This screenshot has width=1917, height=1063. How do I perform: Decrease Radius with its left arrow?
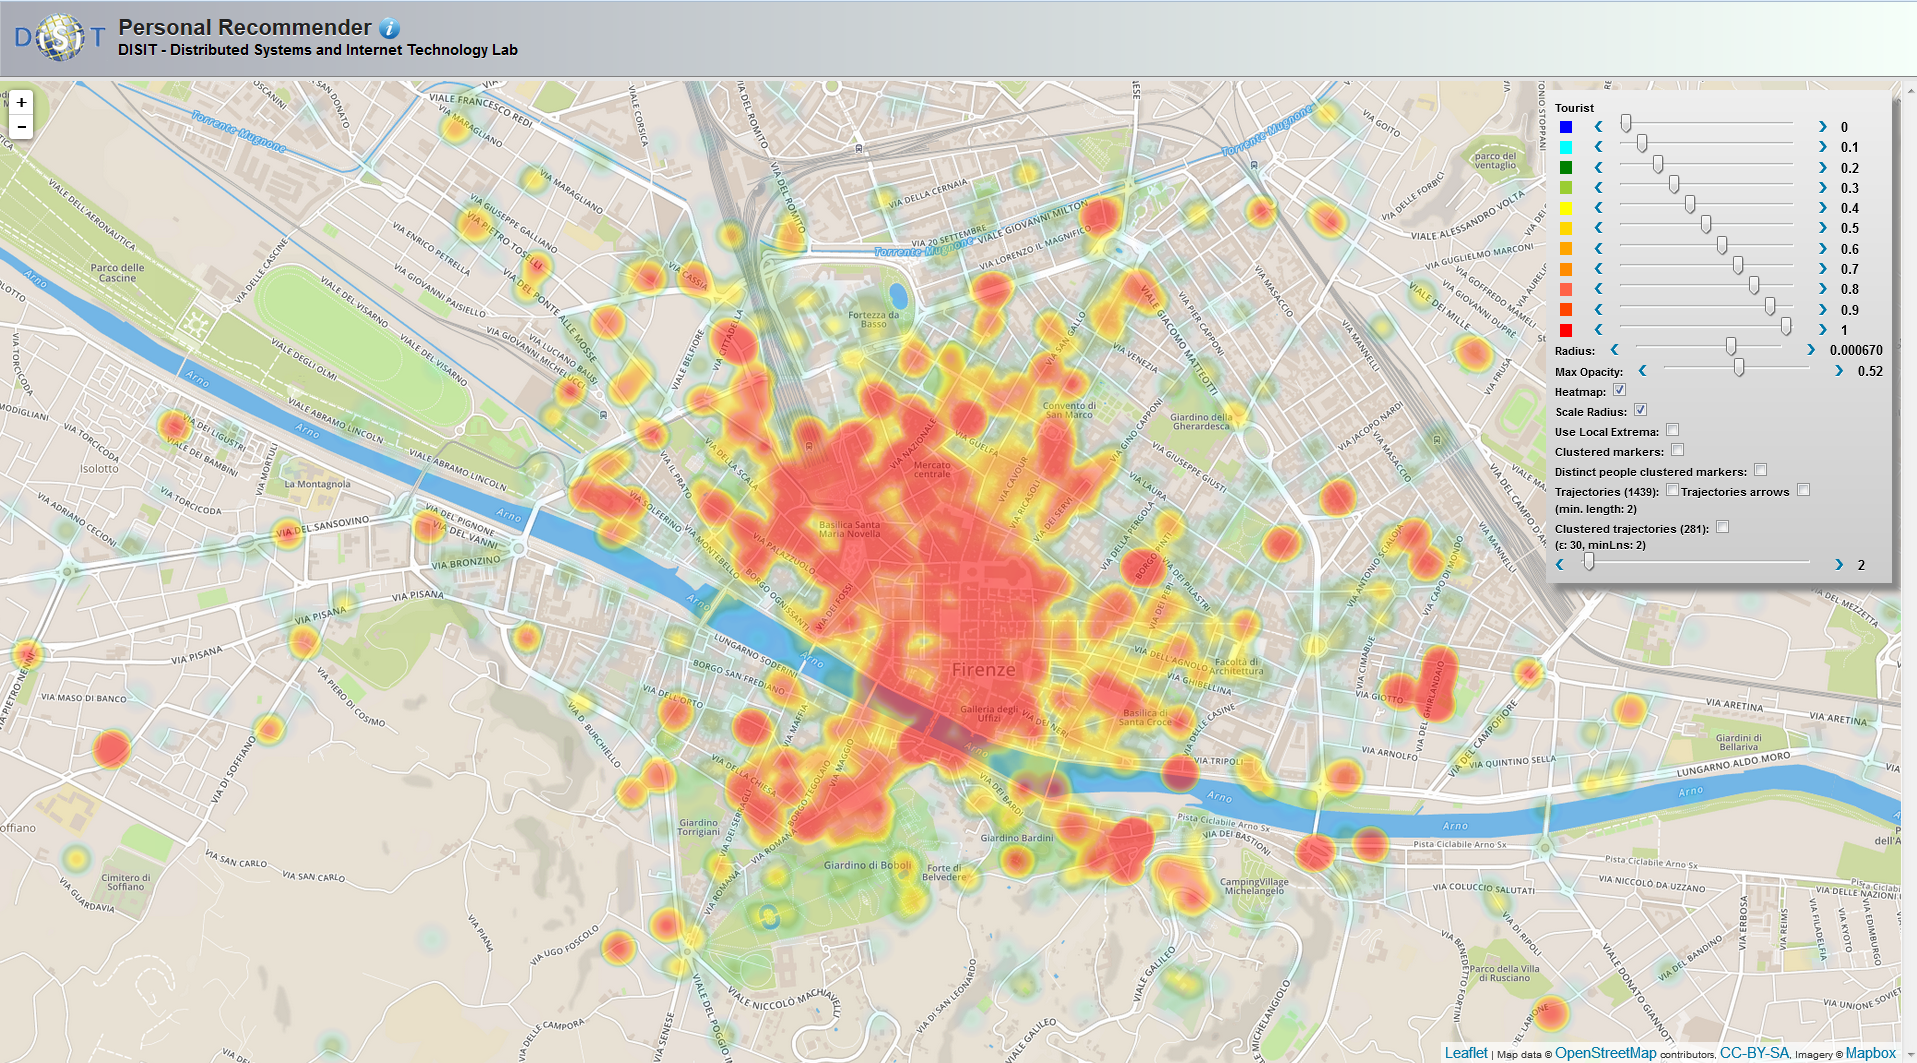1614,349
